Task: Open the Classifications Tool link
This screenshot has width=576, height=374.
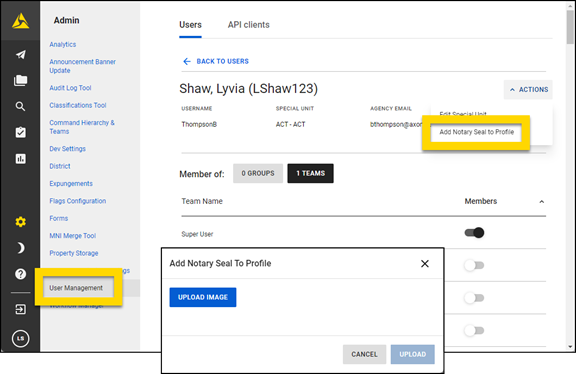Action: (78, 105)
